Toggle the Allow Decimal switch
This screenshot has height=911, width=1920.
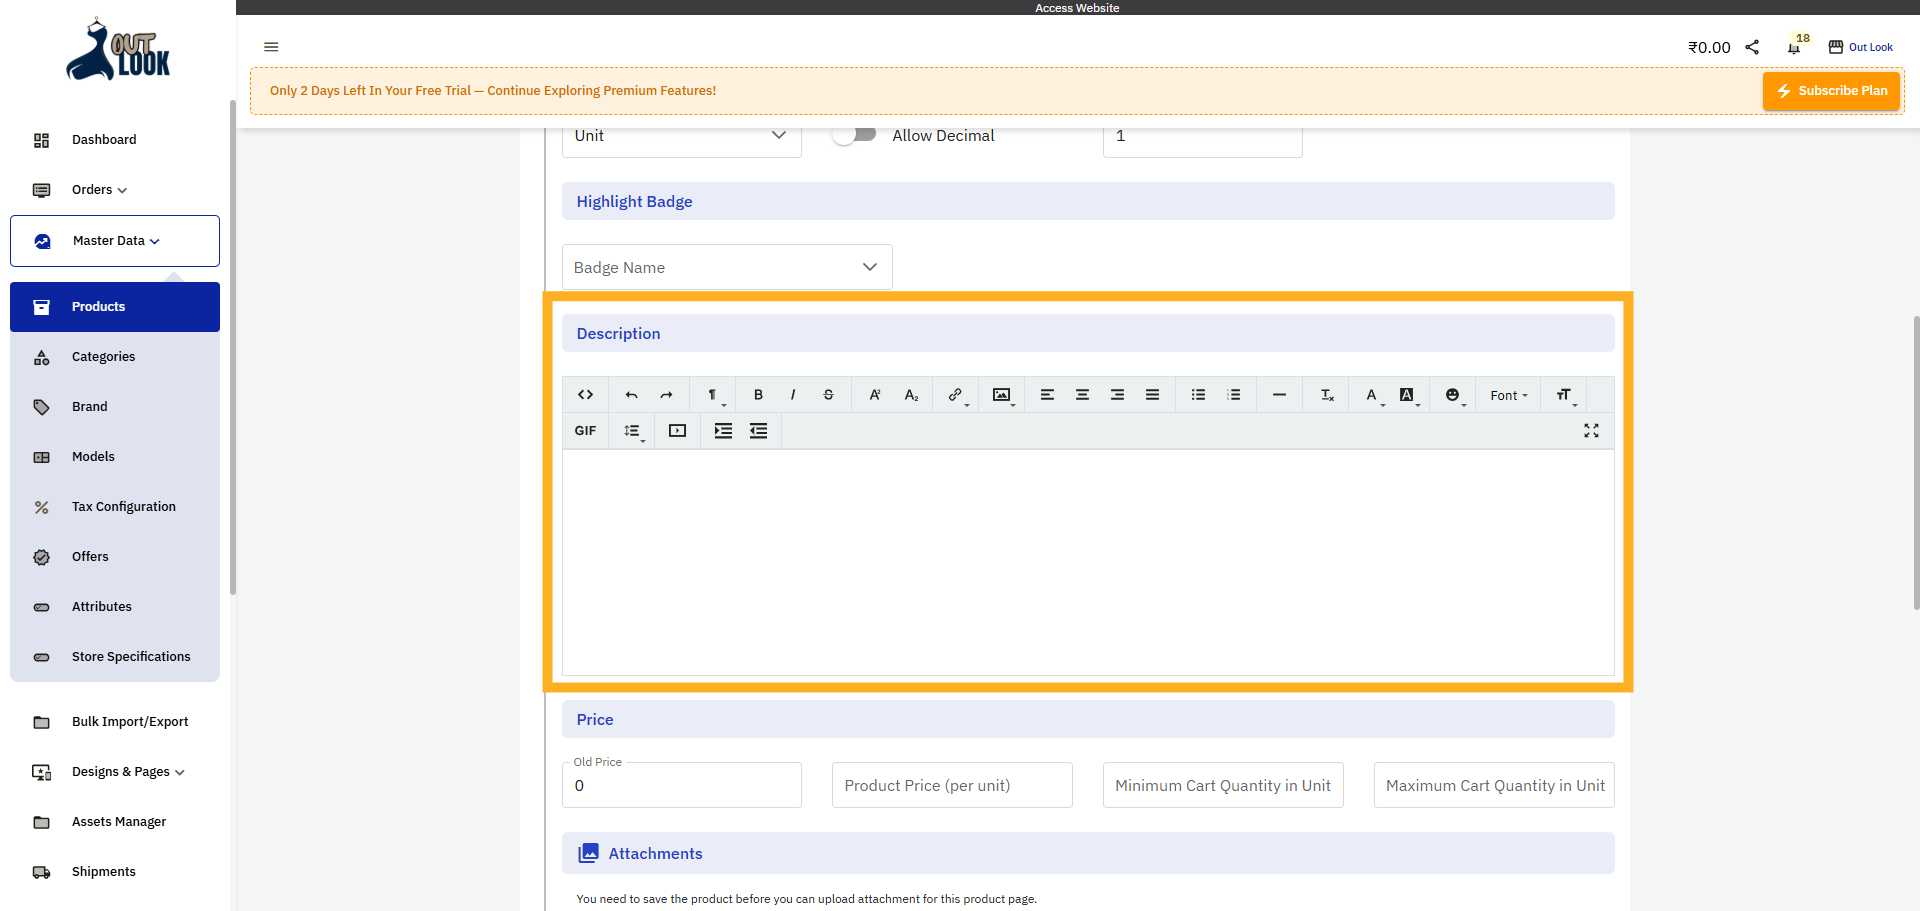(855, 135)
